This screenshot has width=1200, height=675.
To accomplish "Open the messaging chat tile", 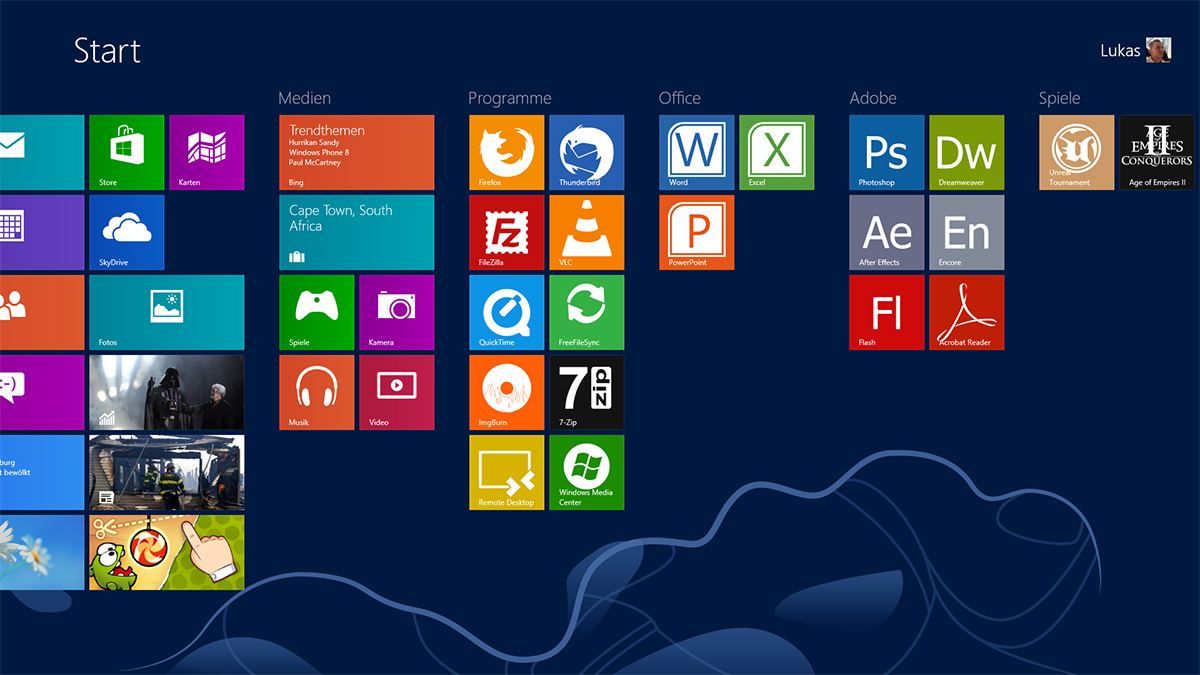I will tap(42, 392).
